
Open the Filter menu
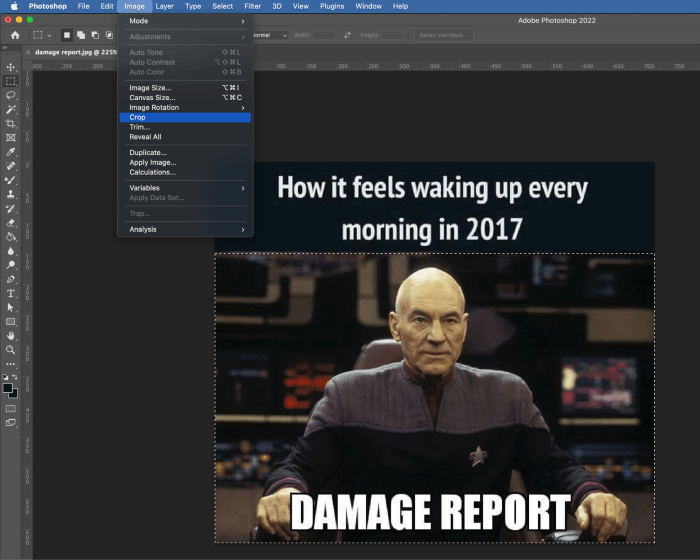(x=252, y=6)
